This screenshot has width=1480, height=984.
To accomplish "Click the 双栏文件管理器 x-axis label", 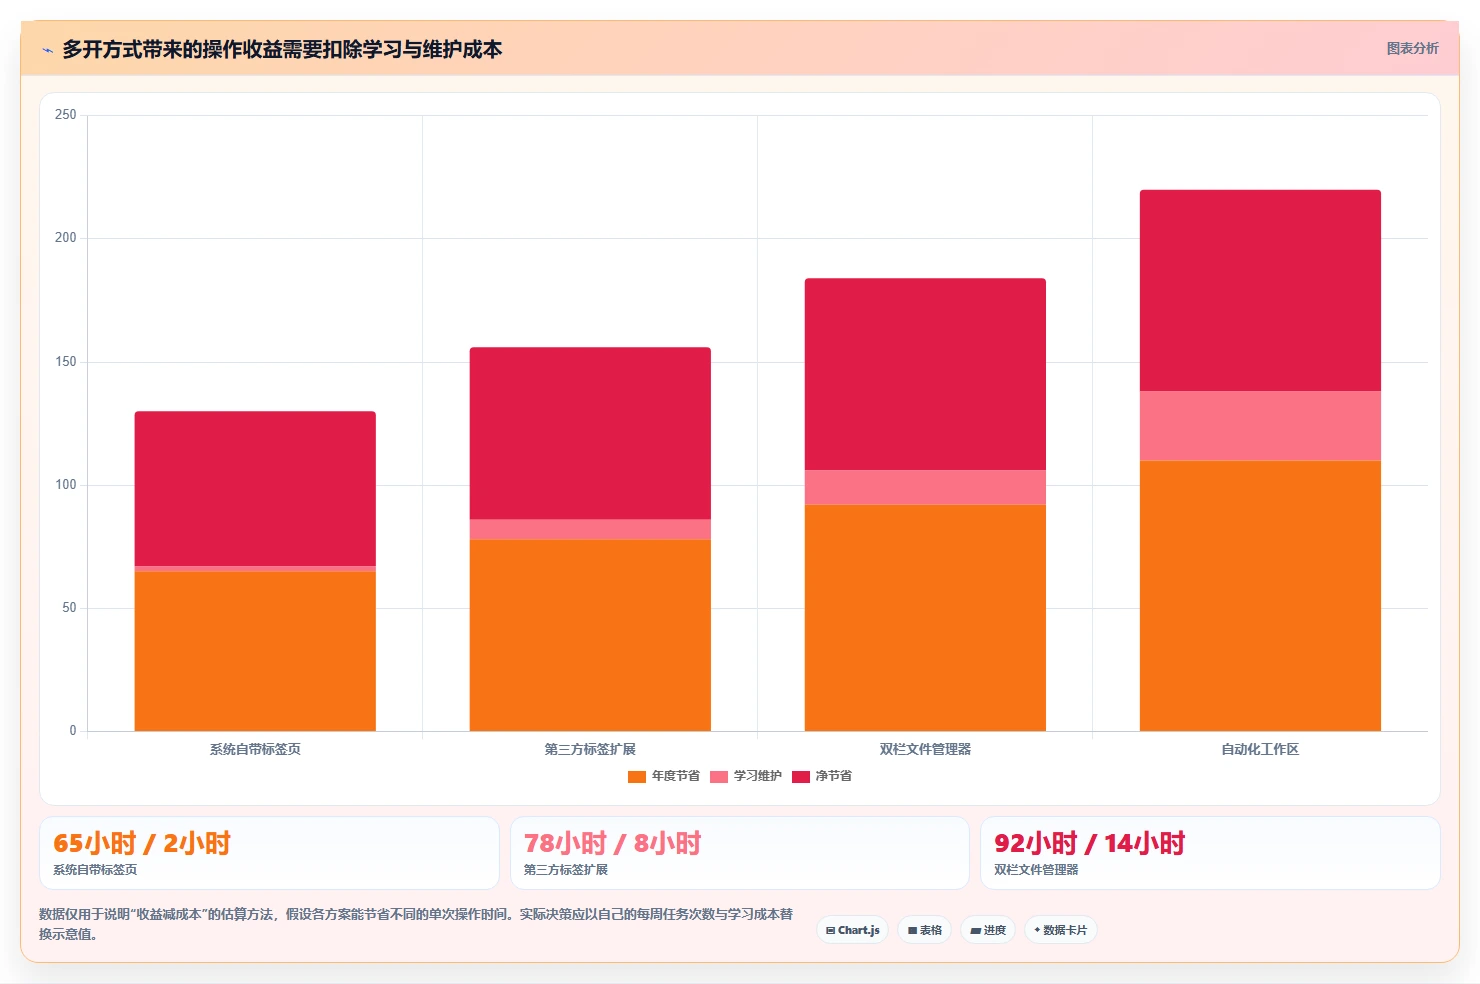I will pos(925,749).
